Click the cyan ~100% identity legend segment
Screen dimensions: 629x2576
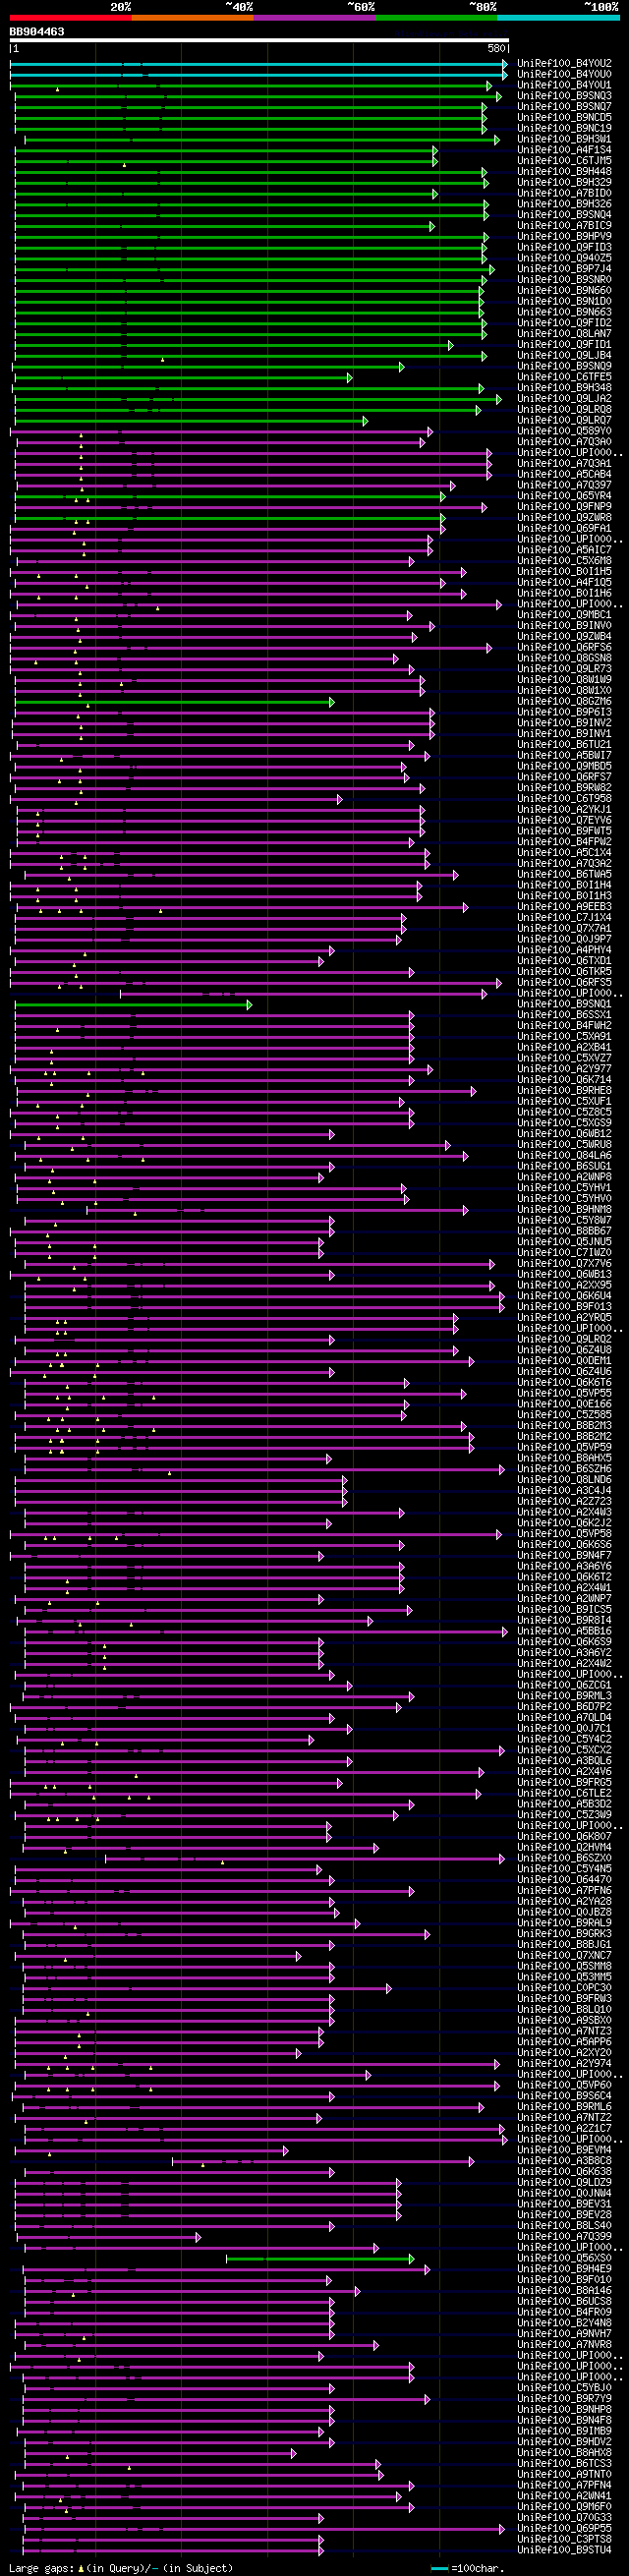tap(558, 17)
